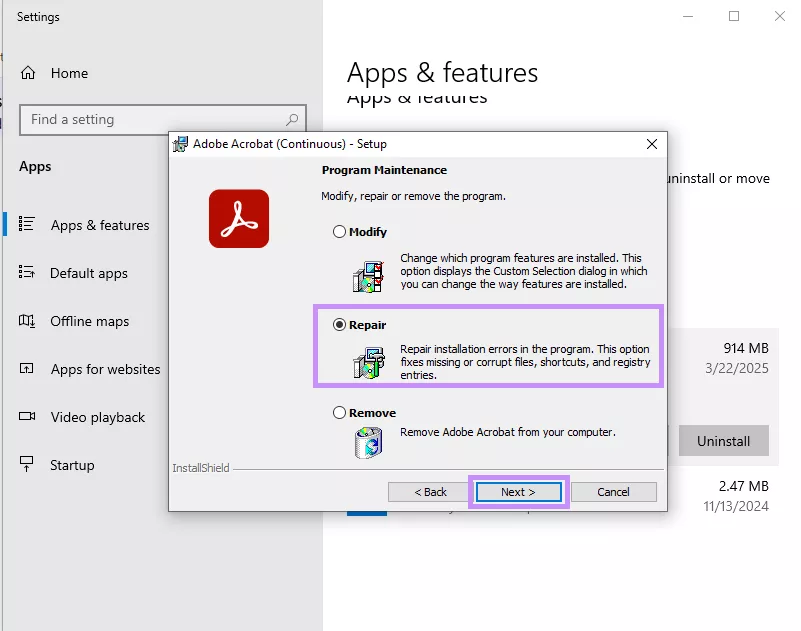Select the Modify radio button
The height and width of the screenshot is (631, 801).
pos(339,231)
